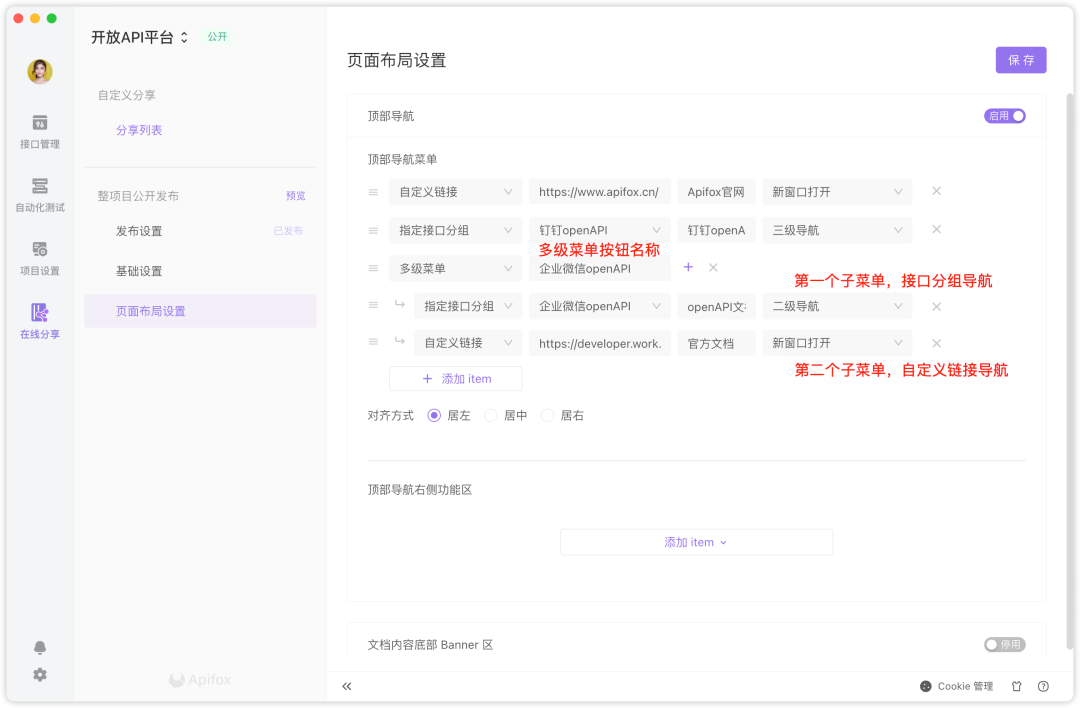Edit the Apifox官网 name field
Viewport: 1080px width, 708px height.
click(716, 192)
